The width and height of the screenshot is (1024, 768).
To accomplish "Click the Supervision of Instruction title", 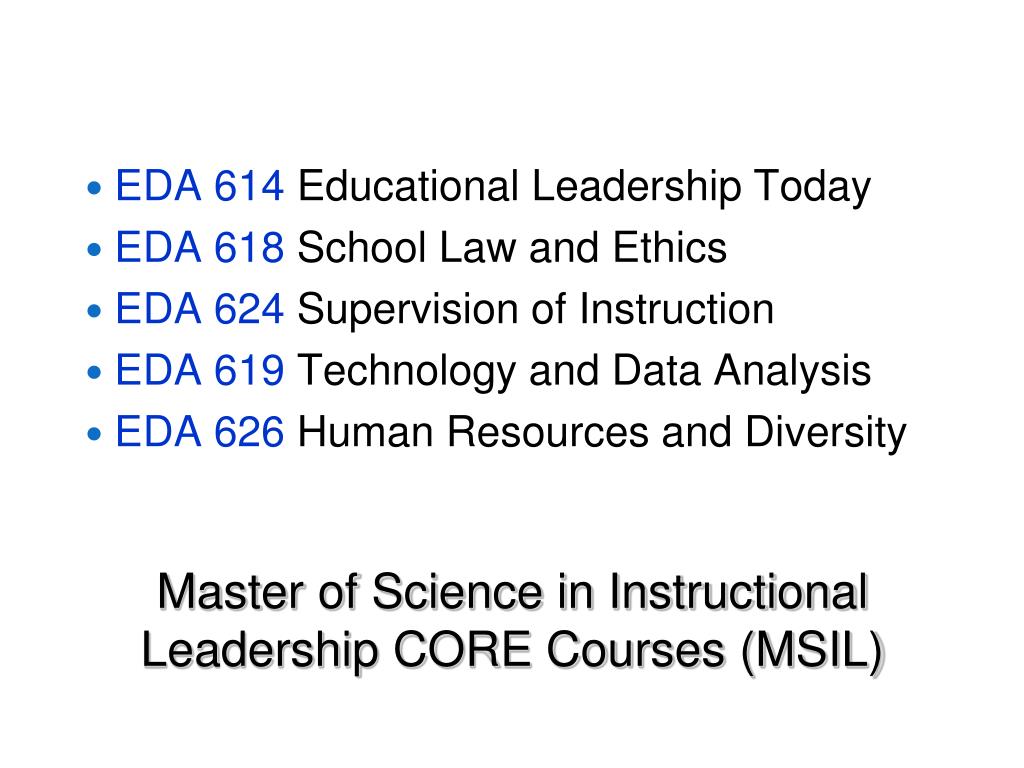I will point(536,309).
